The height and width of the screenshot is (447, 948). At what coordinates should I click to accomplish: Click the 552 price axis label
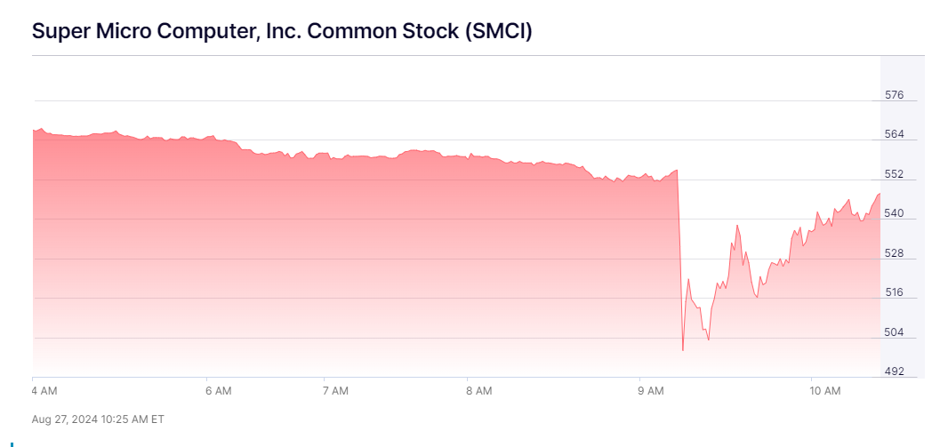pyautogui.click(x=894, y=175)
